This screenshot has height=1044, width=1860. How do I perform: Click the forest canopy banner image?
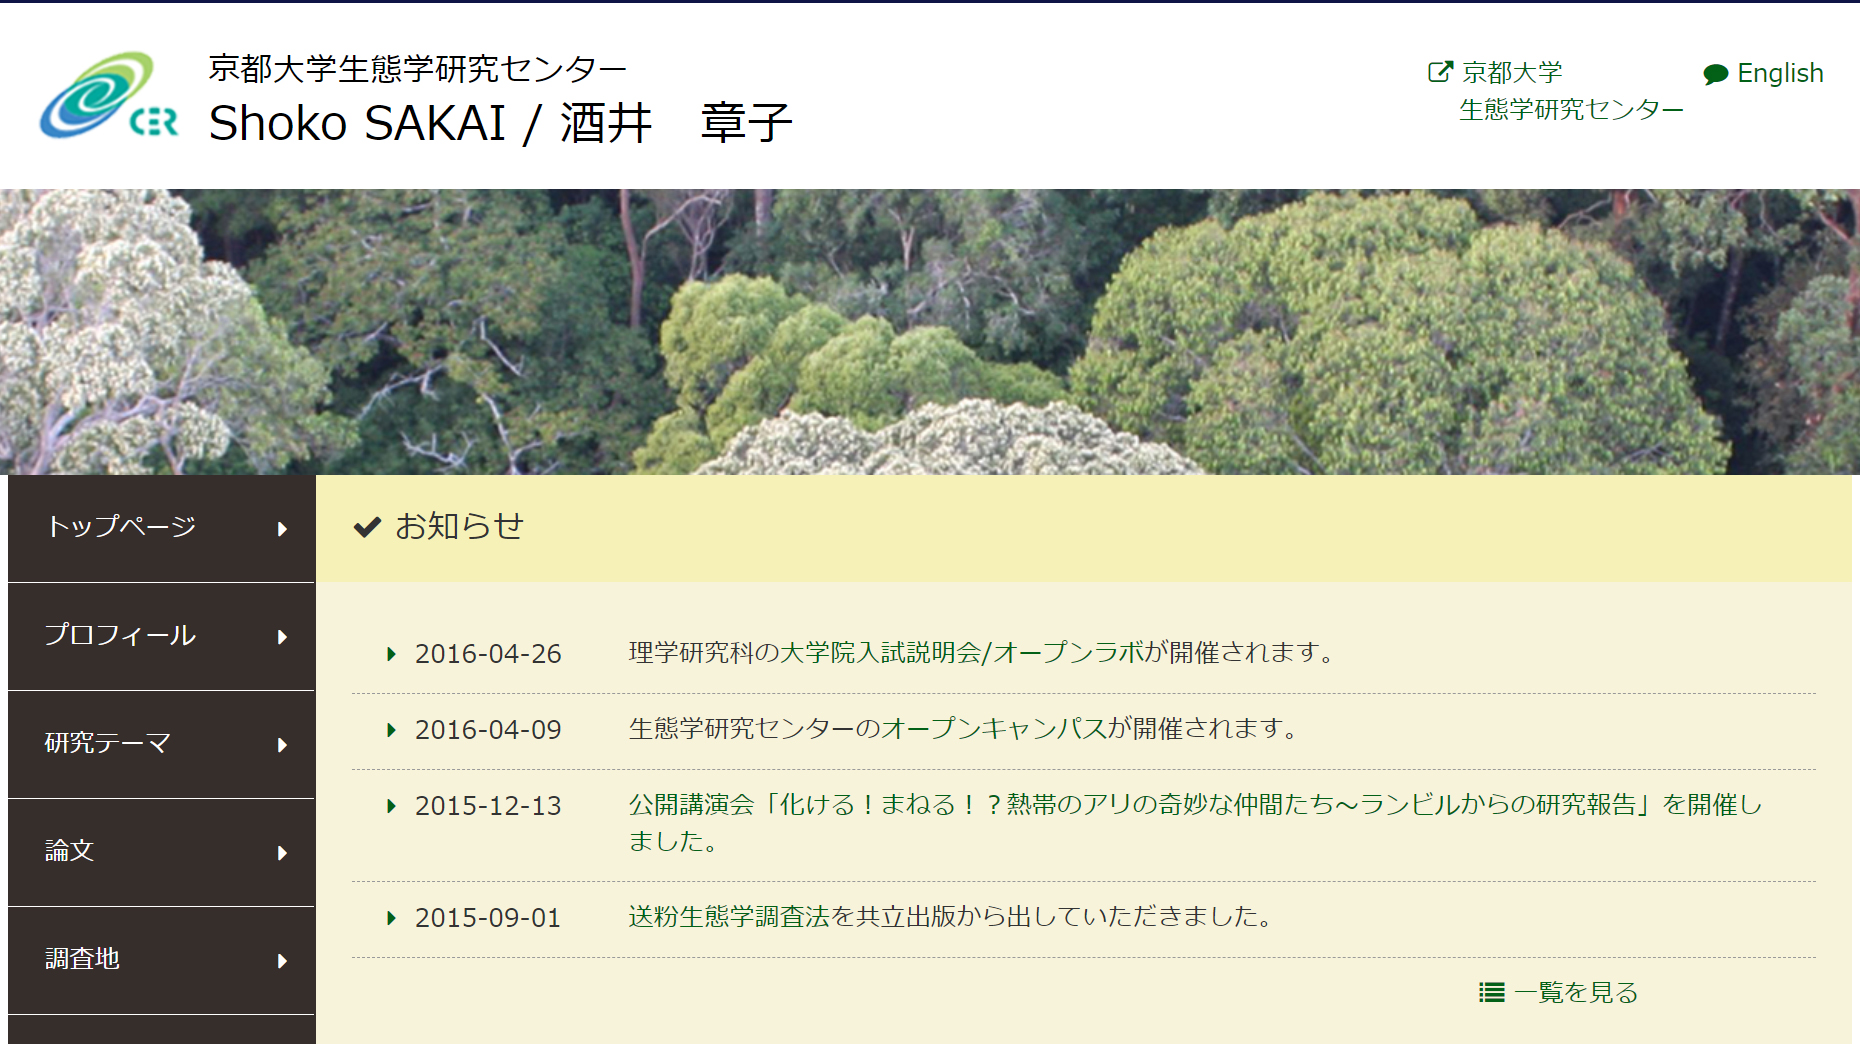[x=930, y=332]
